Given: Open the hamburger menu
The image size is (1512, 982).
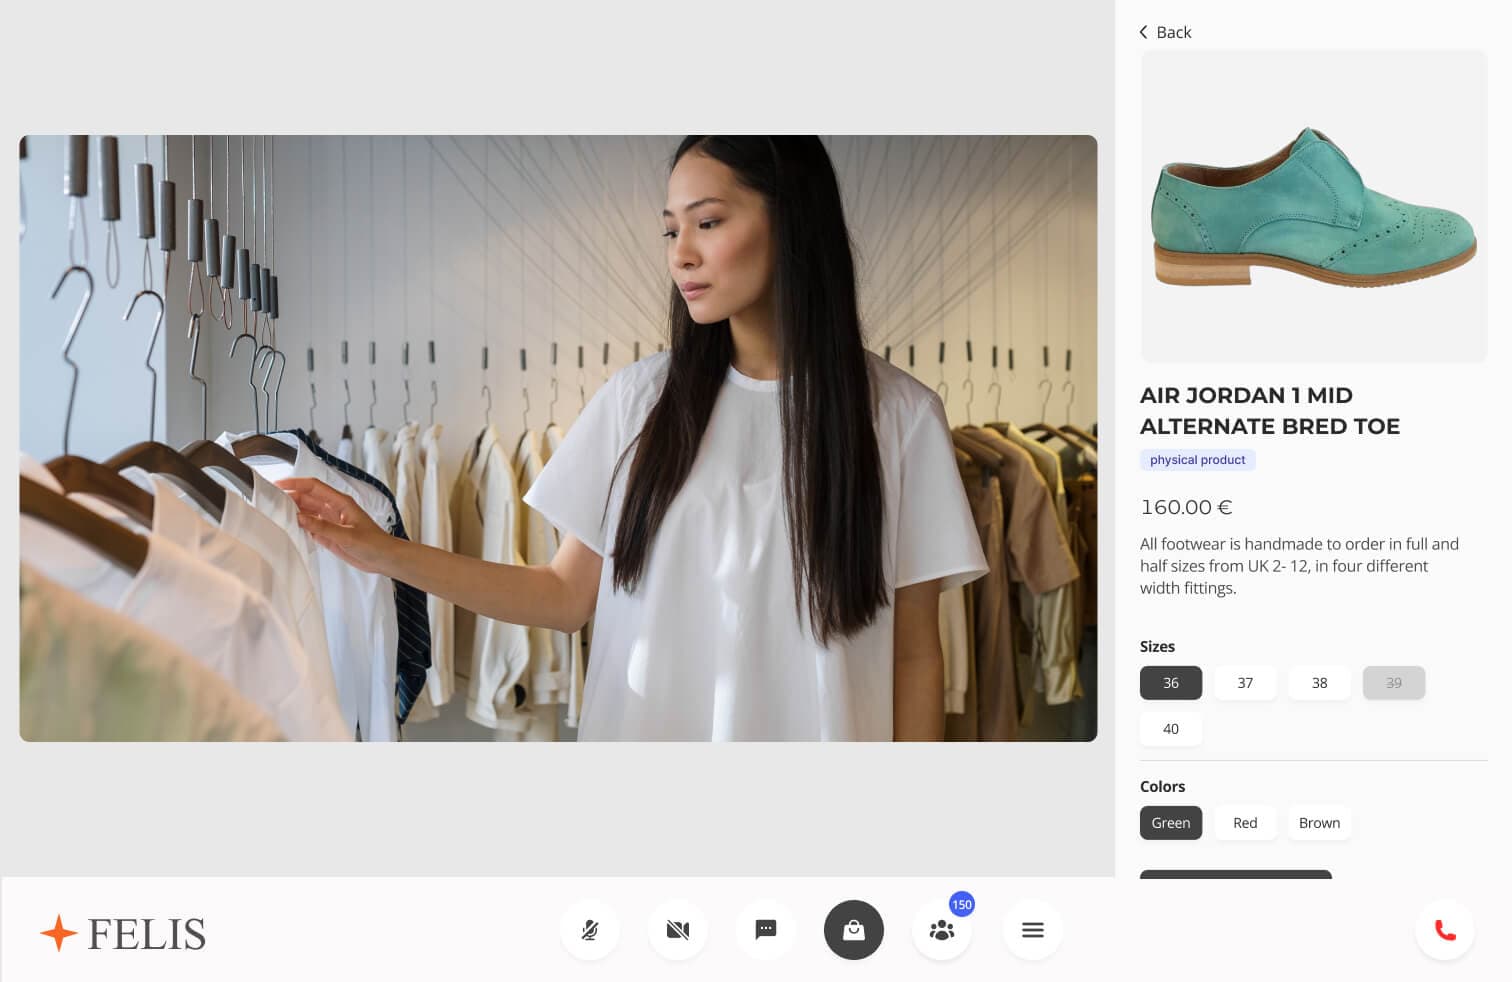Looking at the screenshot, I should tap(1033, 930).
